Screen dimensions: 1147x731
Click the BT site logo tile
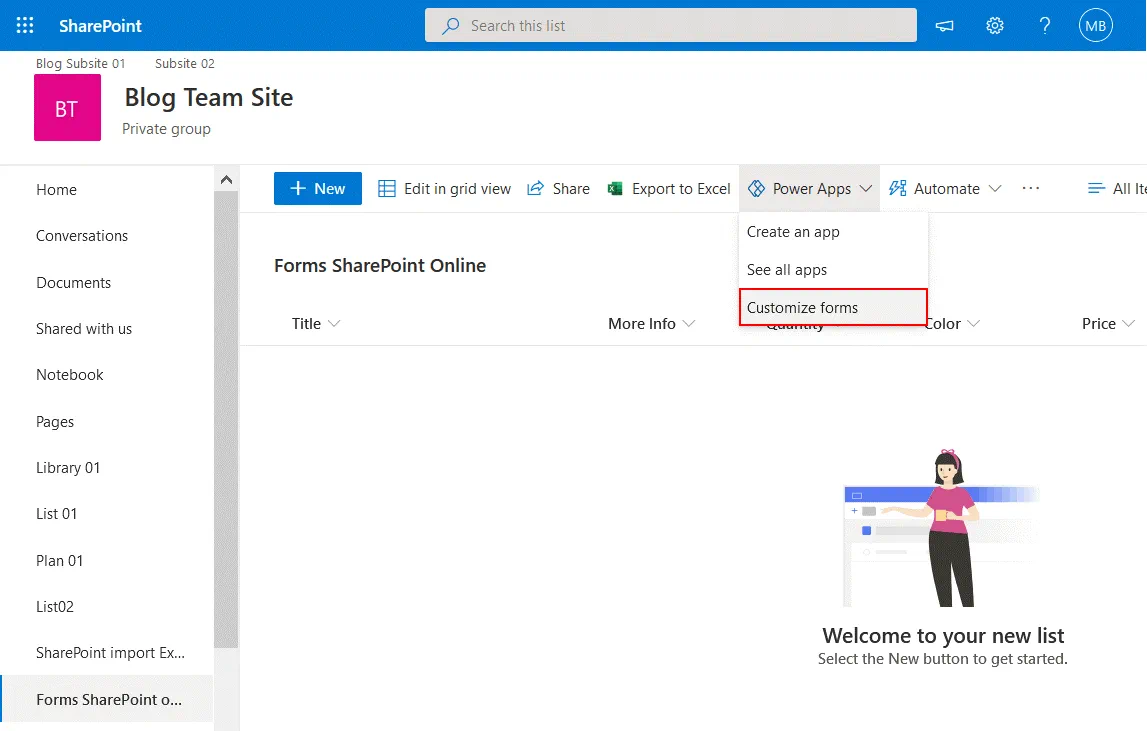click(x=67, y=108)
